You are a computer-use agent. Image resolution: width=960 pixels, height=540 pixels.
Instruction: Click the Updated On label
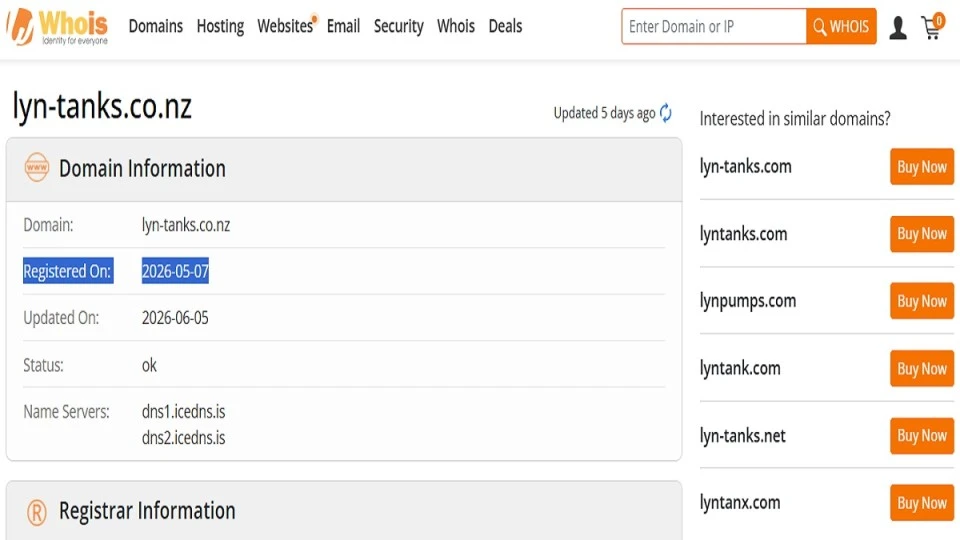tap(61, 318)
